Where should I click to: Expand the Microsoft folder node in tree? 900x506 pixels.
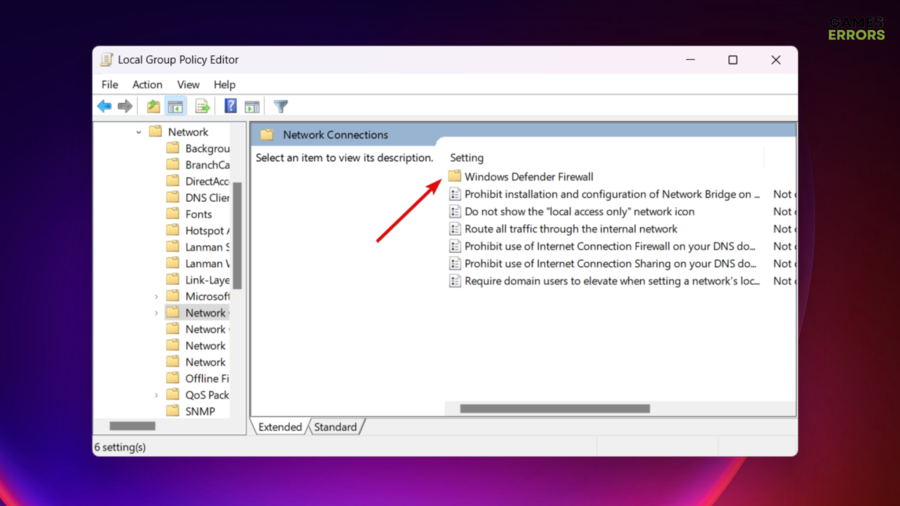[x=156, y=297]
